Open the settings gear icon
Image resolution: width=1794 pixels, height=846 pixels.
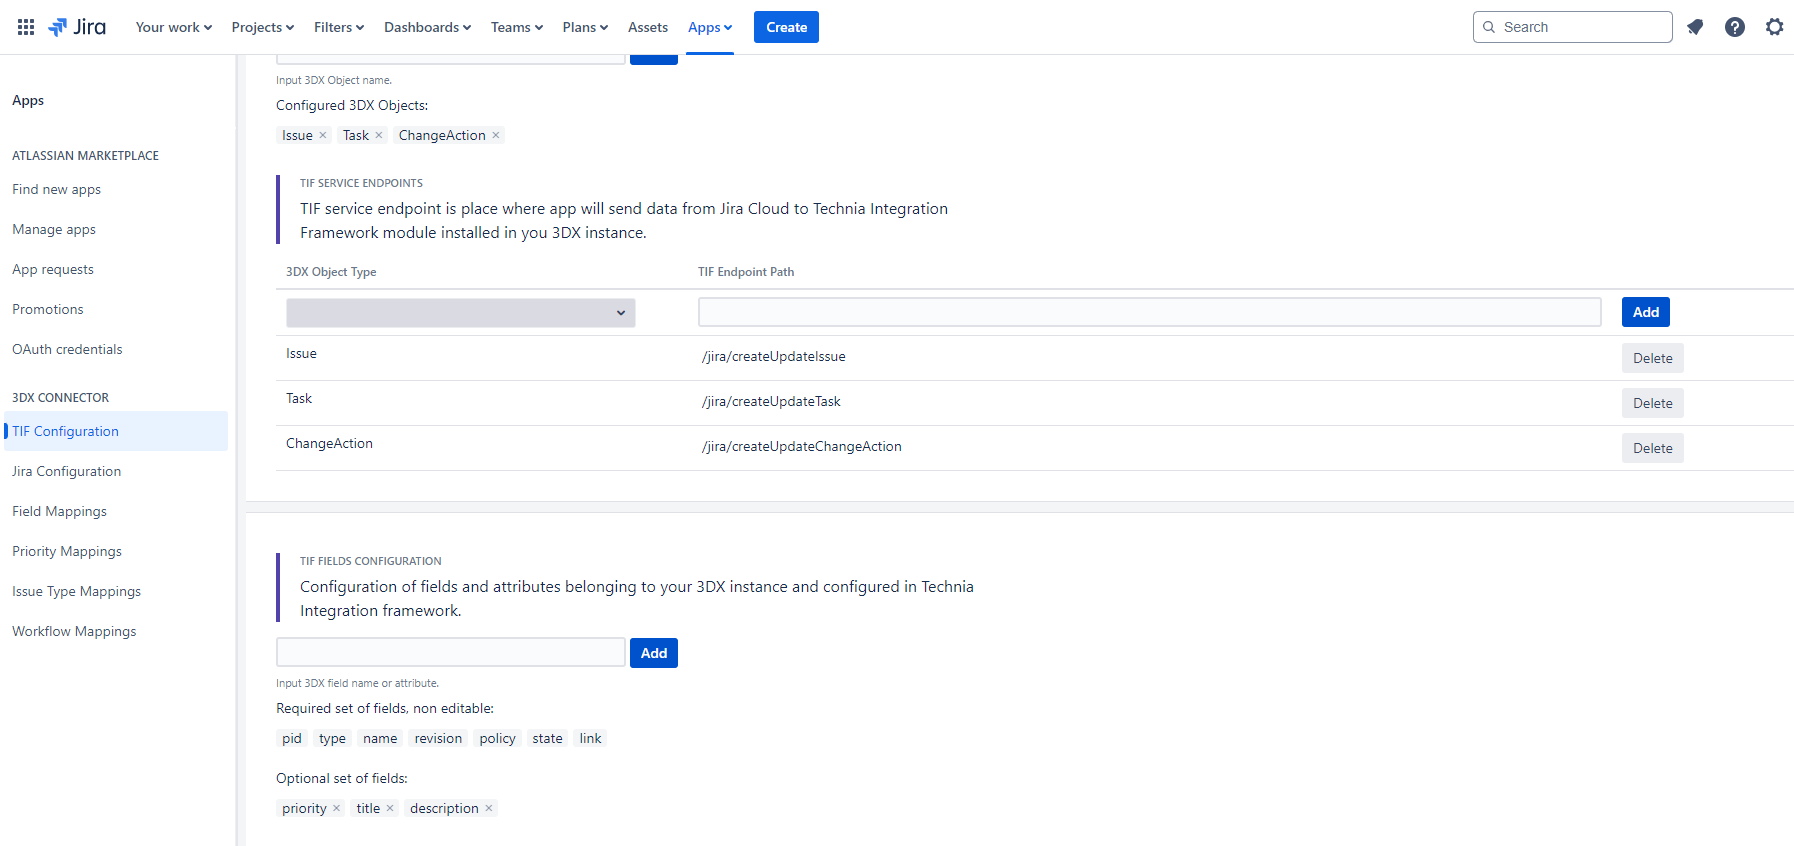1774,27
